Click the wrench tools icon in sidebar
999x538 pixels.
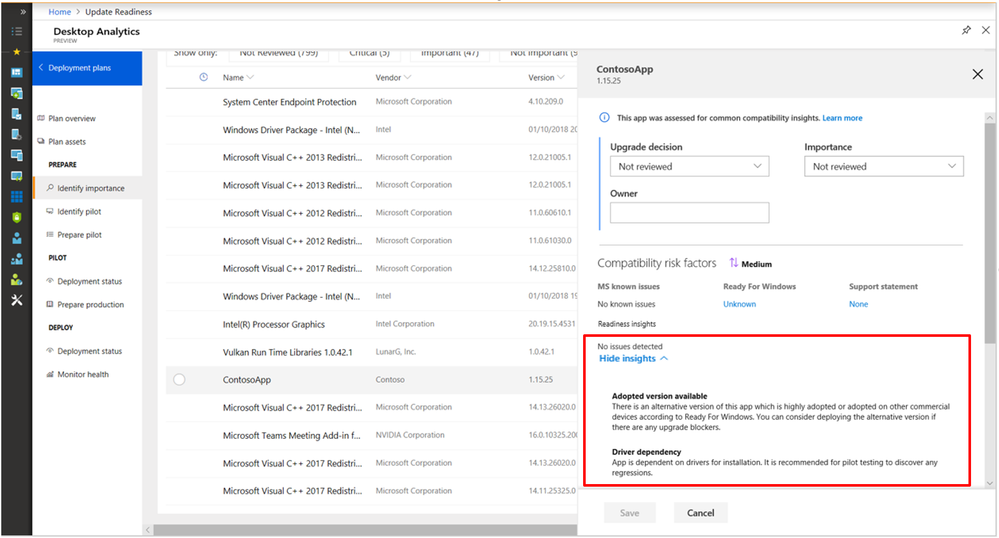click(x=16, y=301)
